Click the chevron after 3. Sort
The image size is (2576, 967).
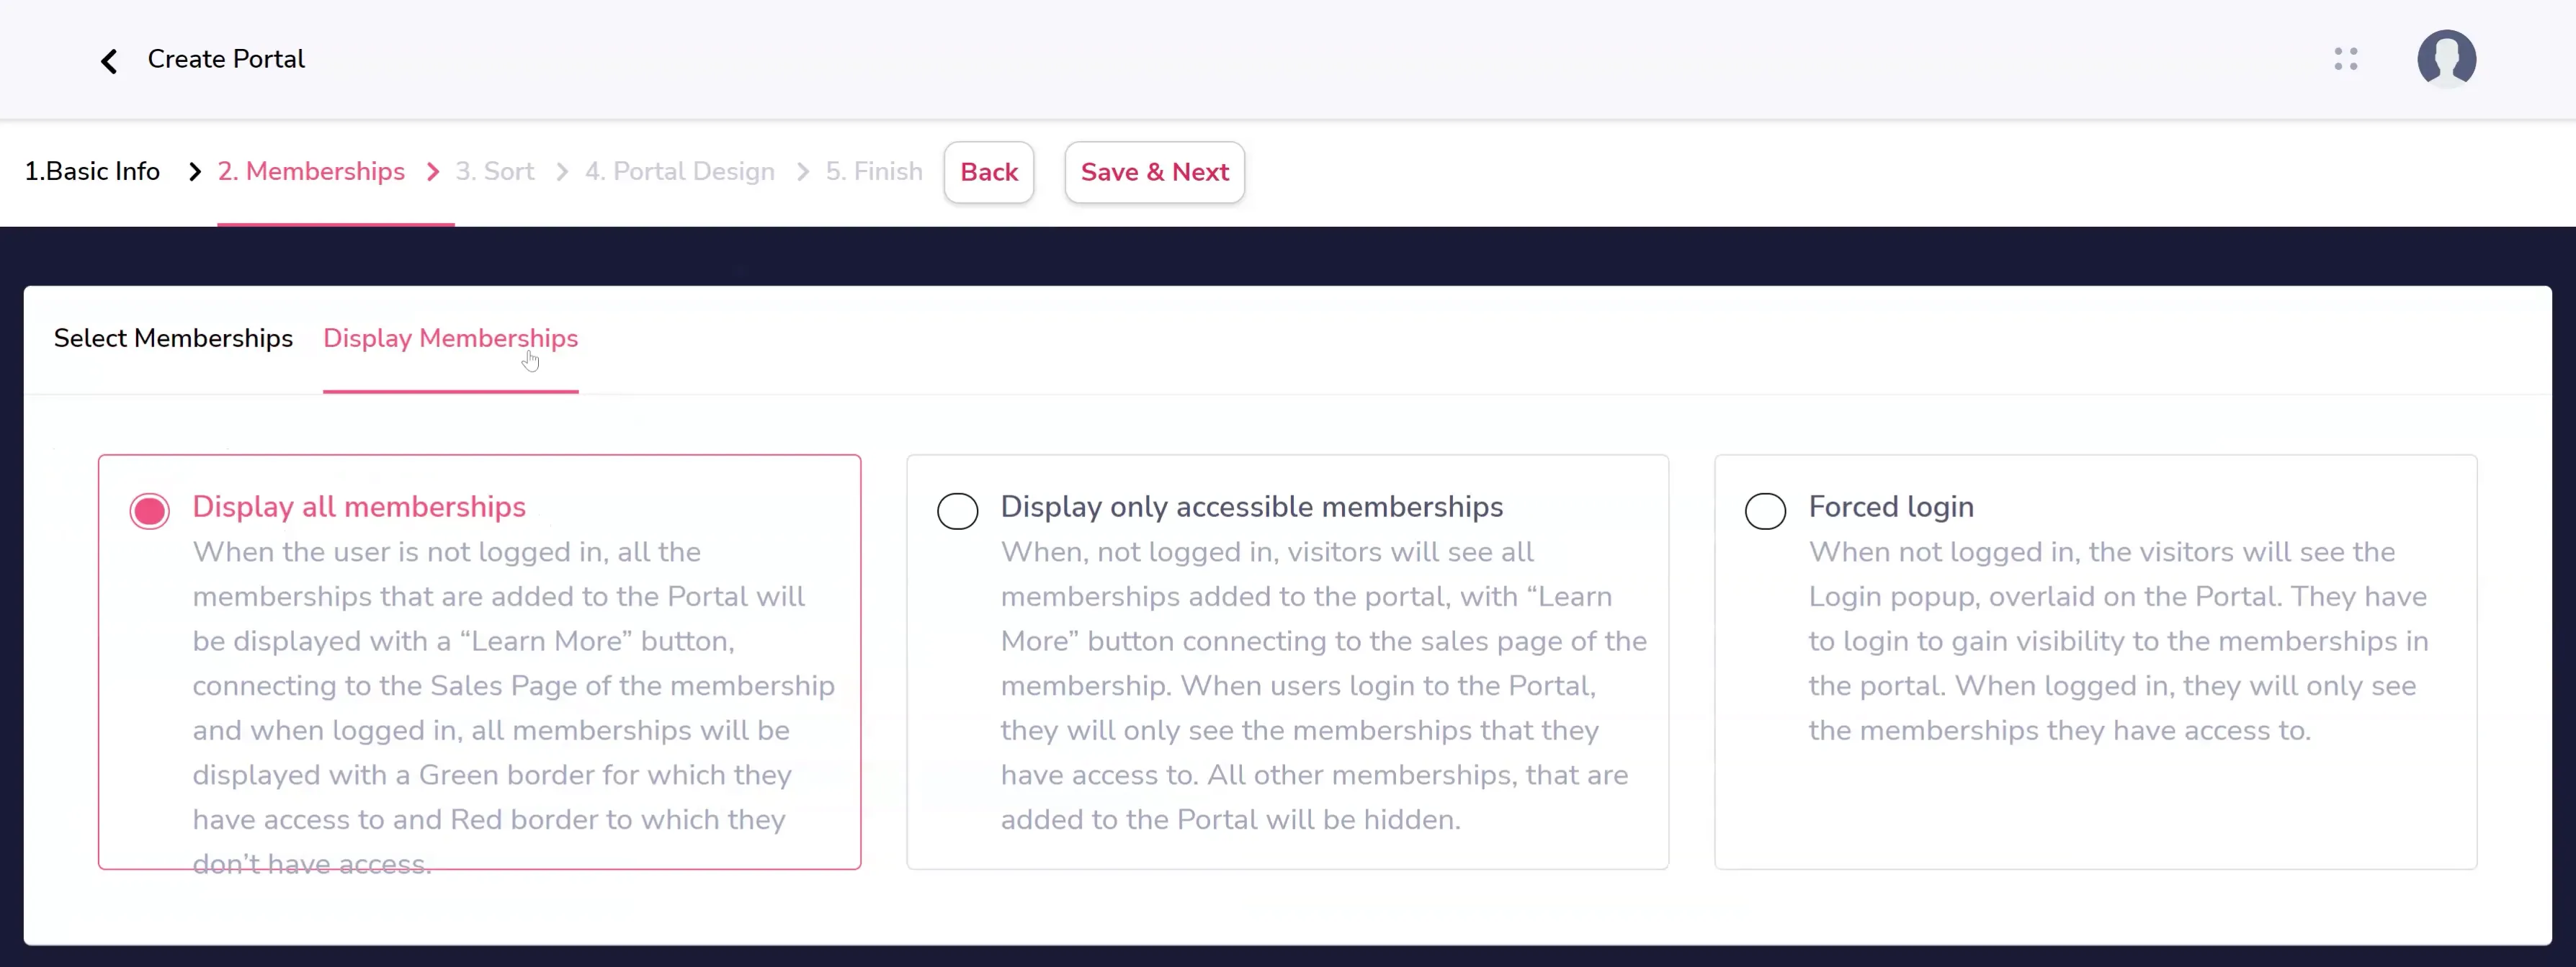tap(562, 172)
